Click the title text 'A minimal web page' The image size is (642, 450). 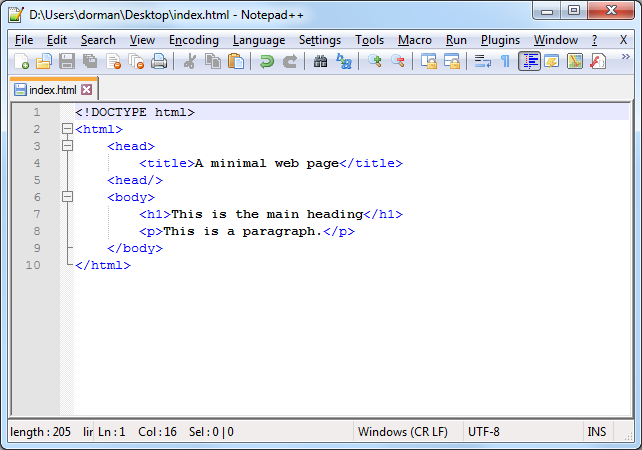pyautogui.click(x=267, y=163)
